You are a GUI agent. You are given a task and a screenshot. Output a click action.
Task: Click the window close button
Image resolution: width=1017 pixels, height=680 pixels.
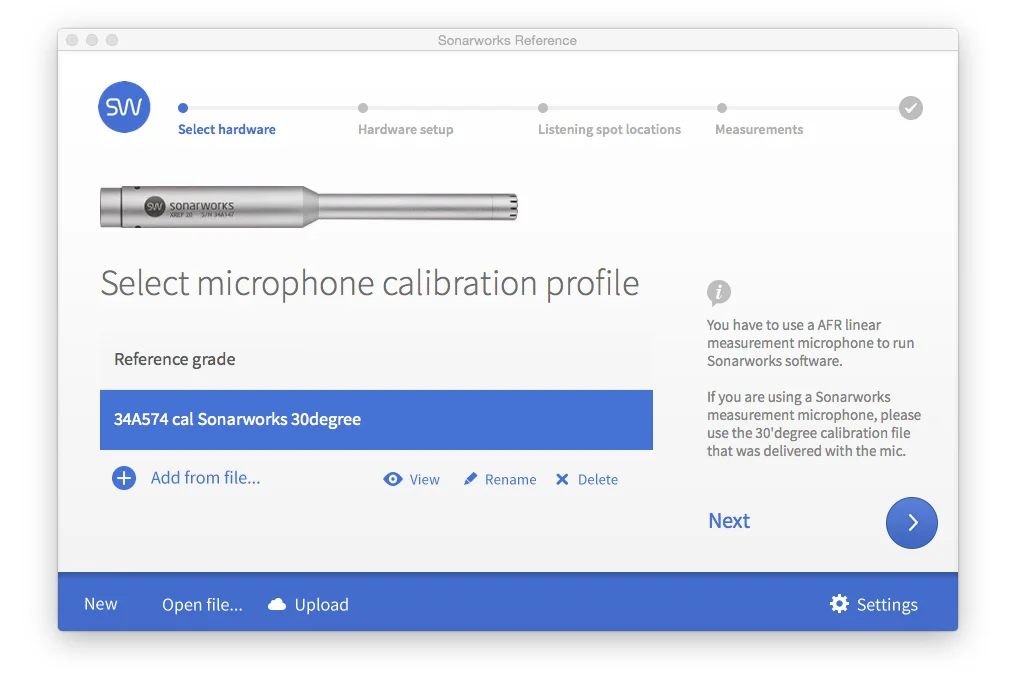tap(72, 40)
